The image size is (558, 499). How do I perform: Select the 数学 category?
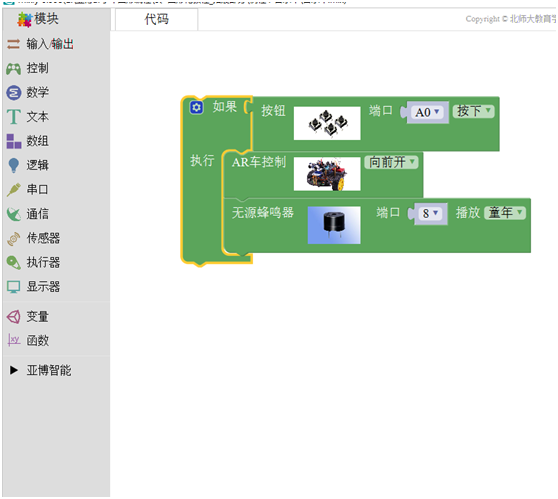[x=38, y=93]
